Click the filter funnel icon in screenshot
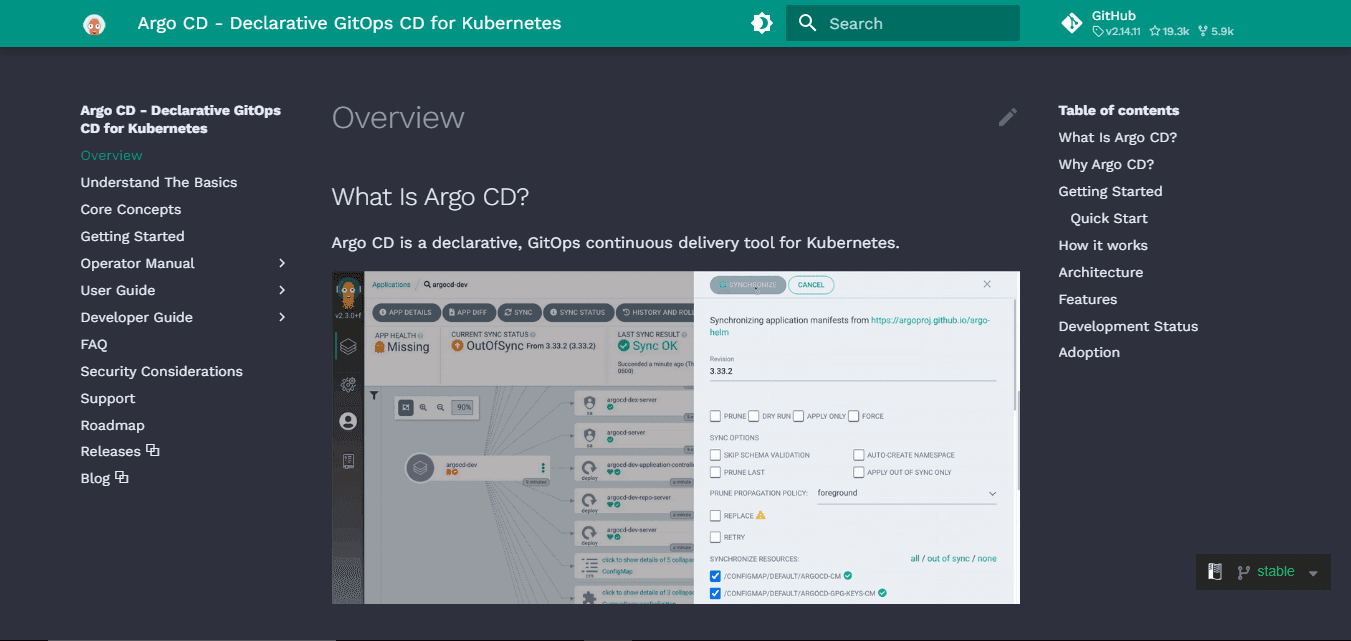This screenshot has width=1351, height=641. 374,396
